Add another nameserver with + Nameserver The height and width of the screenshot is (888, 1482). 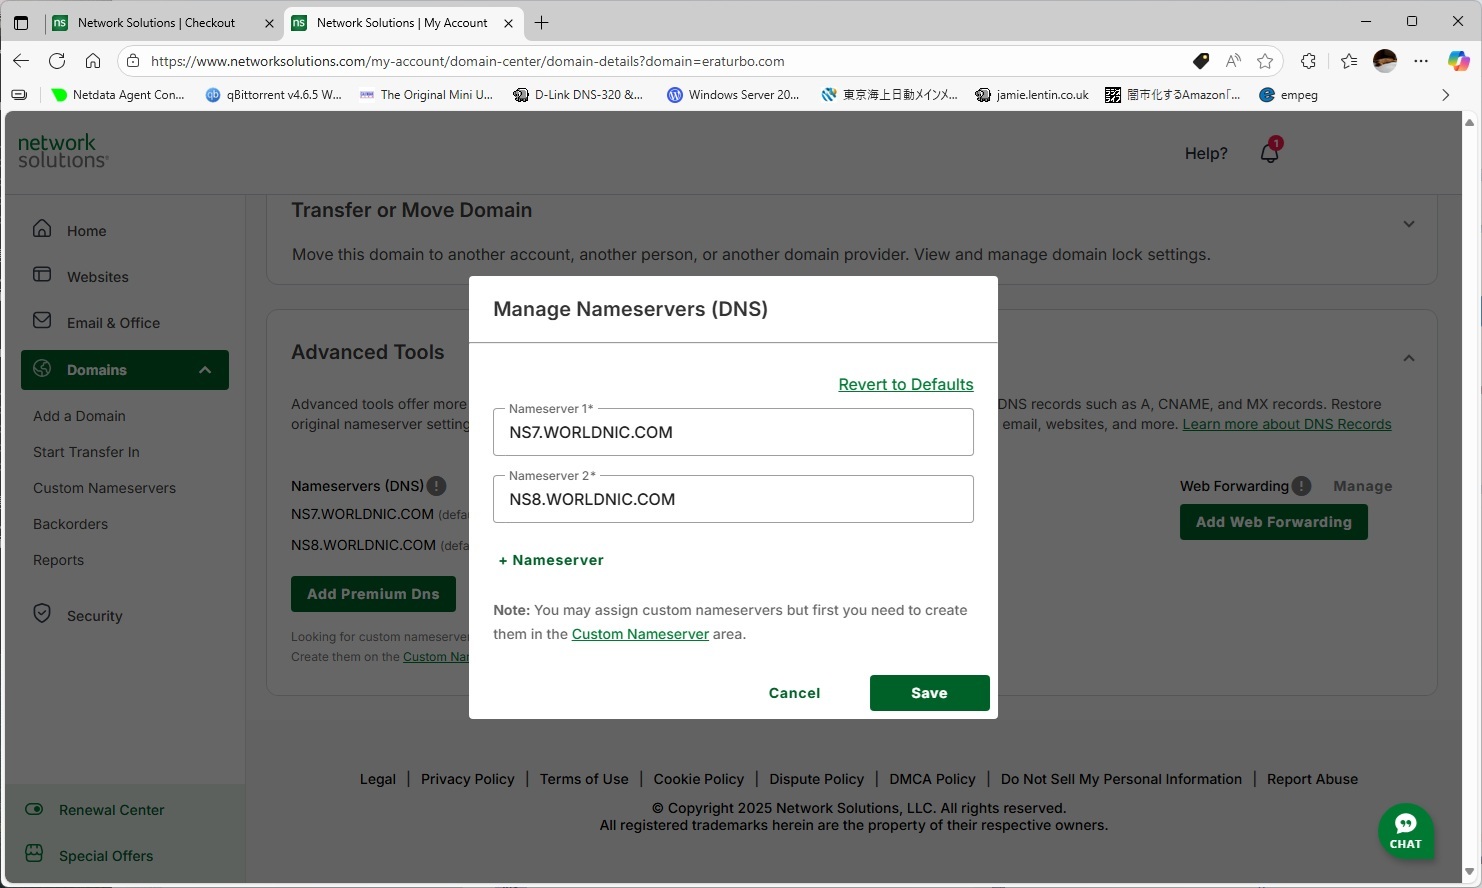pyautogui.click(x=551, y=560)
